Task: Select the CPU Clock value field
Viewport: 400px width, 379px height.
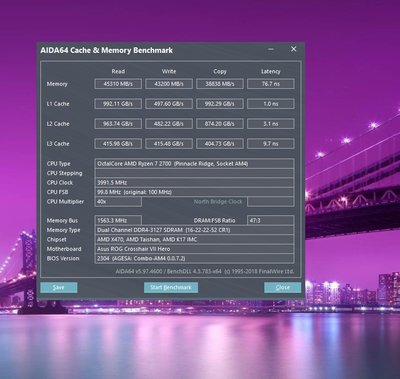Action: [194, 183]
